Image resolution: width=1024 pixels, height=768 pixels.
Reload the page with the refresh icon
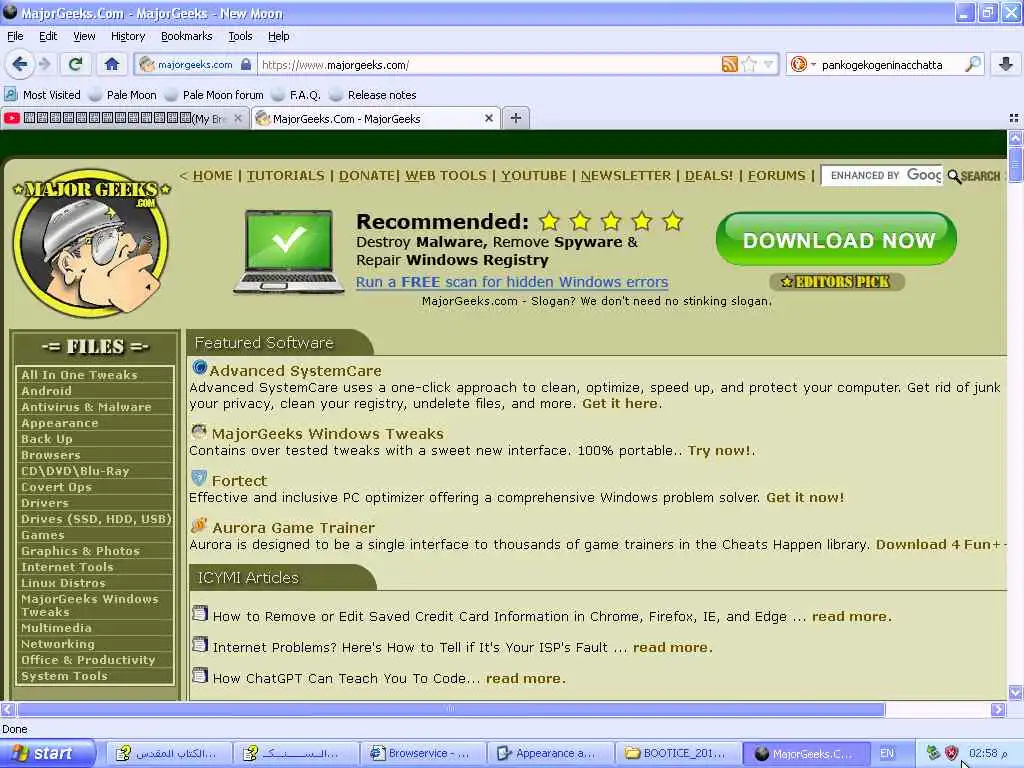[75, 64]
